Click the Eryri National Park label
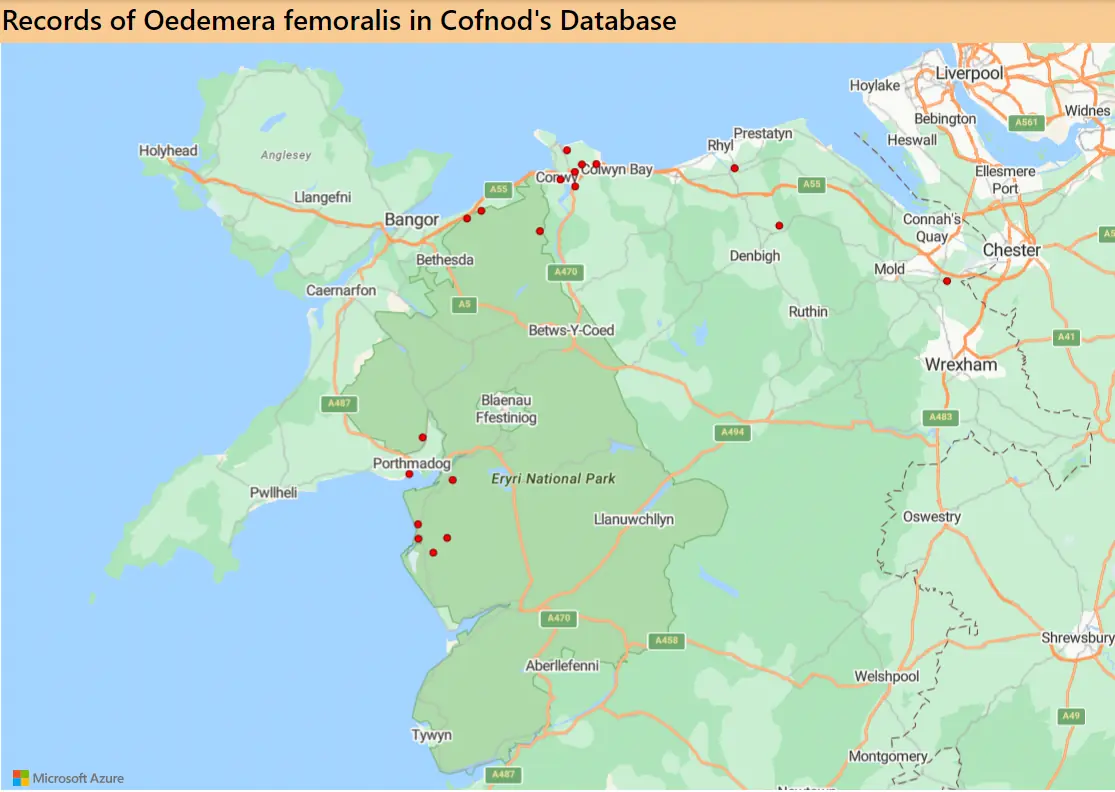Screen dimensions: 1115x792 (553, 479)
